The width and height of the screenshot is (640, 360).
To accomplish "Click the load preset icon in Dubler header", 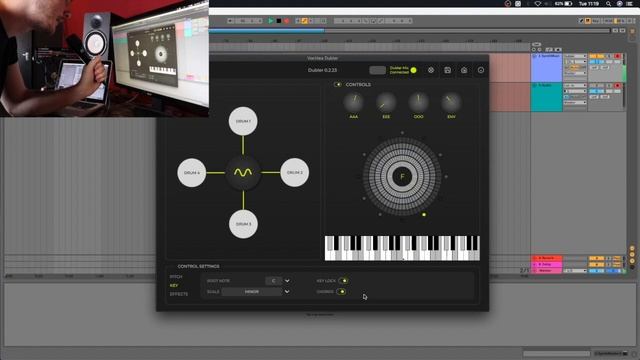I will click(464, 70).
